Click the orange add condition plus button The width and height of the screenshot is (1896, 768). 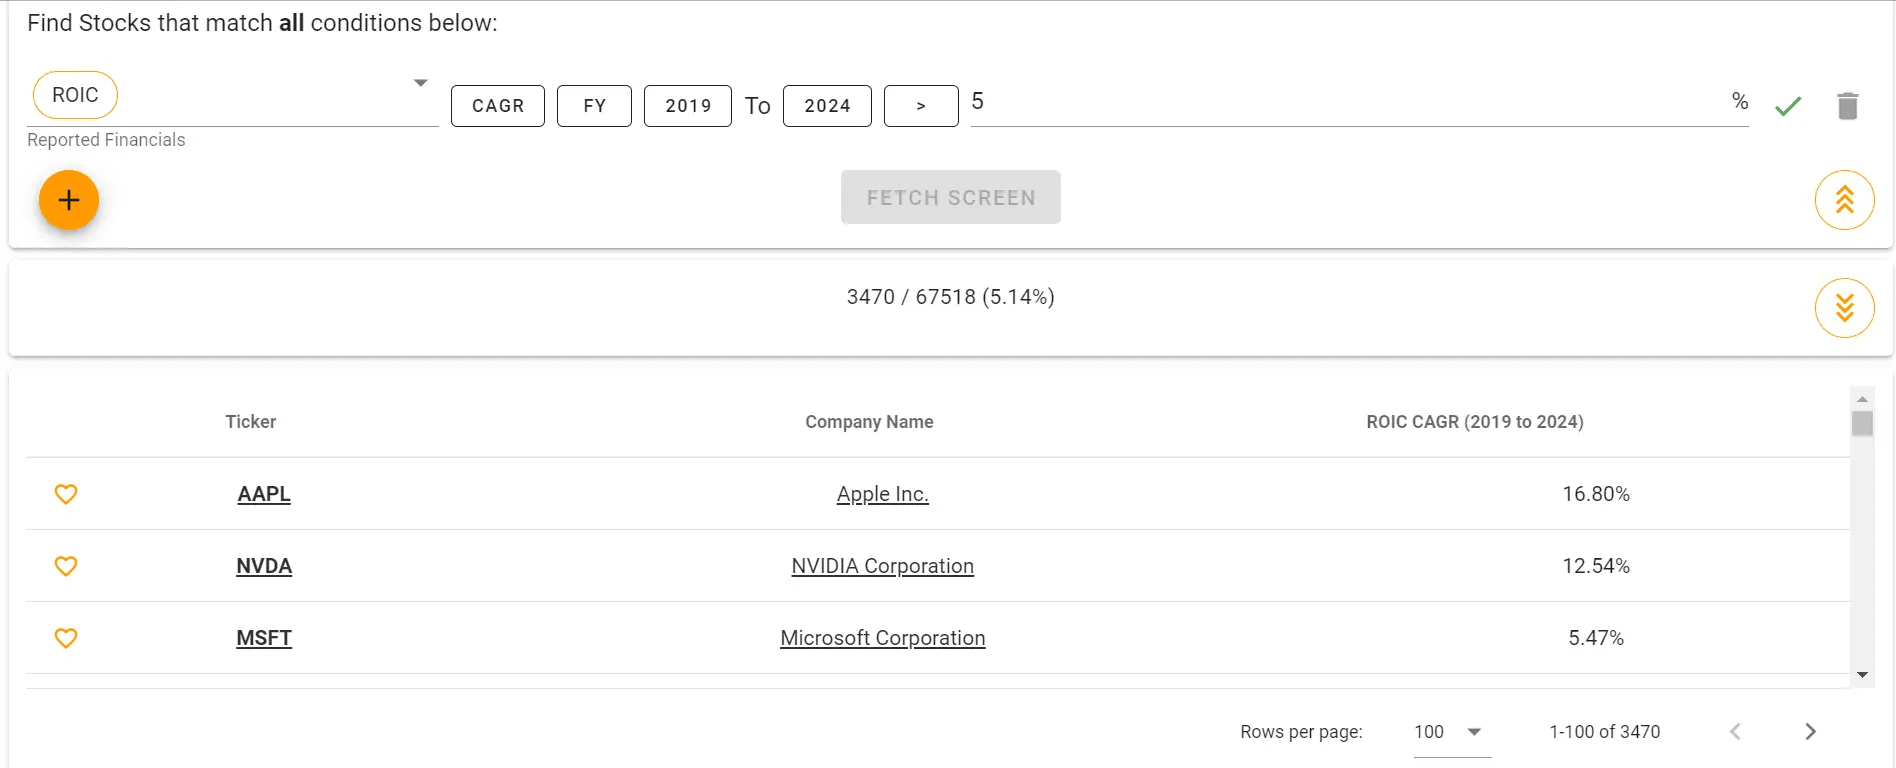click(x=69, y=200)
